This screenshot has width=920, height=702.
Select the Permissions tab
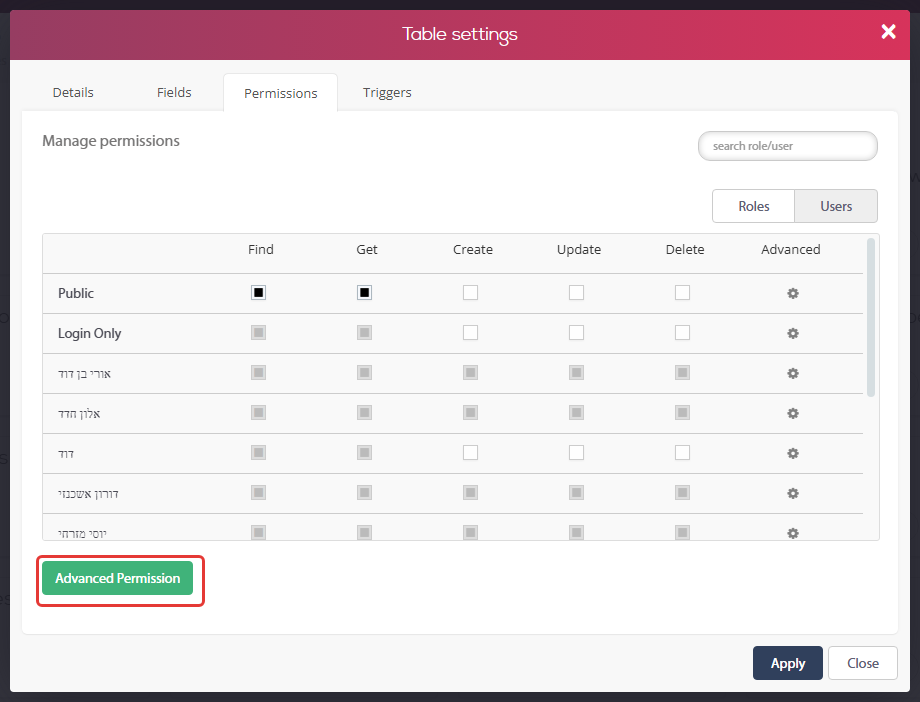[280, 93]
